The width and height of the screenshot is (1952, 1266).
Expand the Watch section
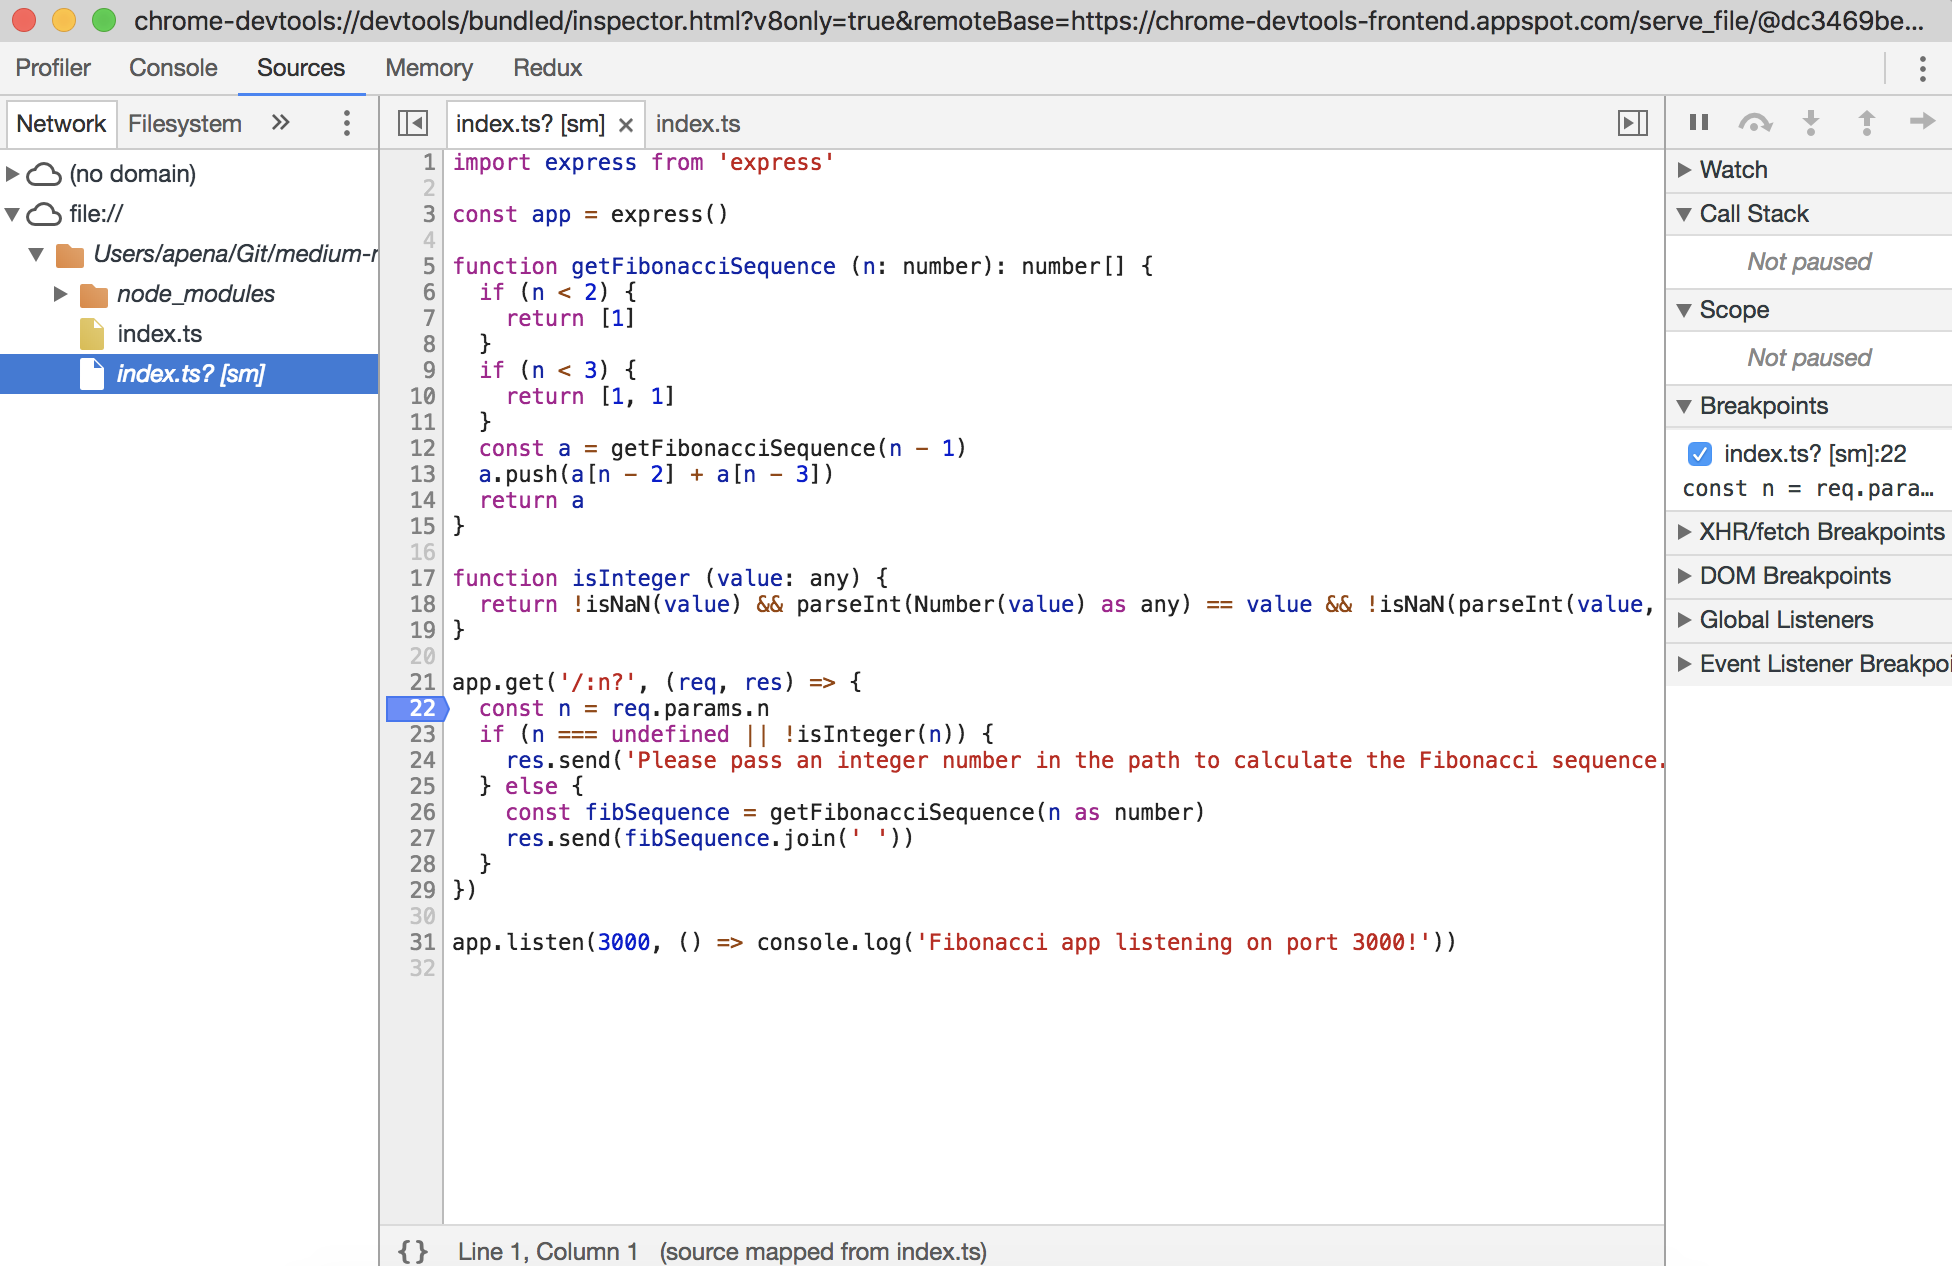pos(1734,170)
